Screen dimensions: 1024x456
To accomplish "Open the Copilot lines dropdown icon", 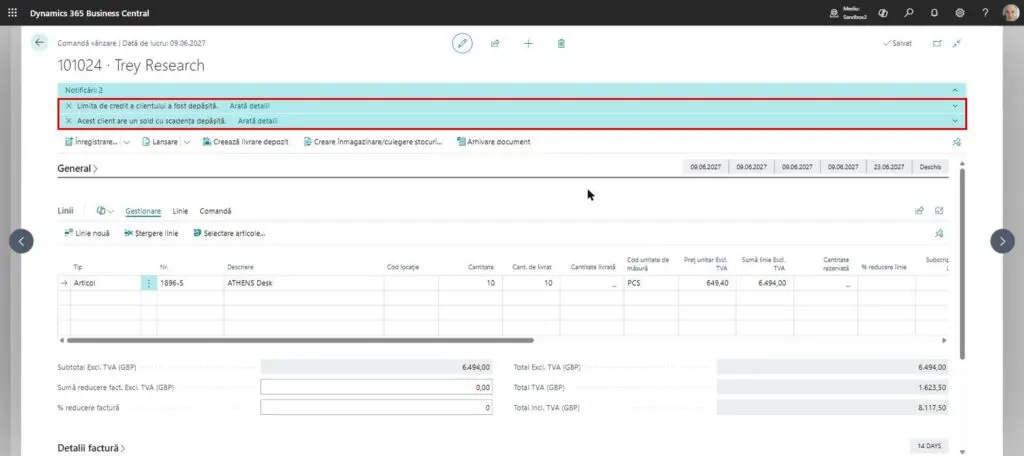I will pyautogui.click(x=104, y=211).
